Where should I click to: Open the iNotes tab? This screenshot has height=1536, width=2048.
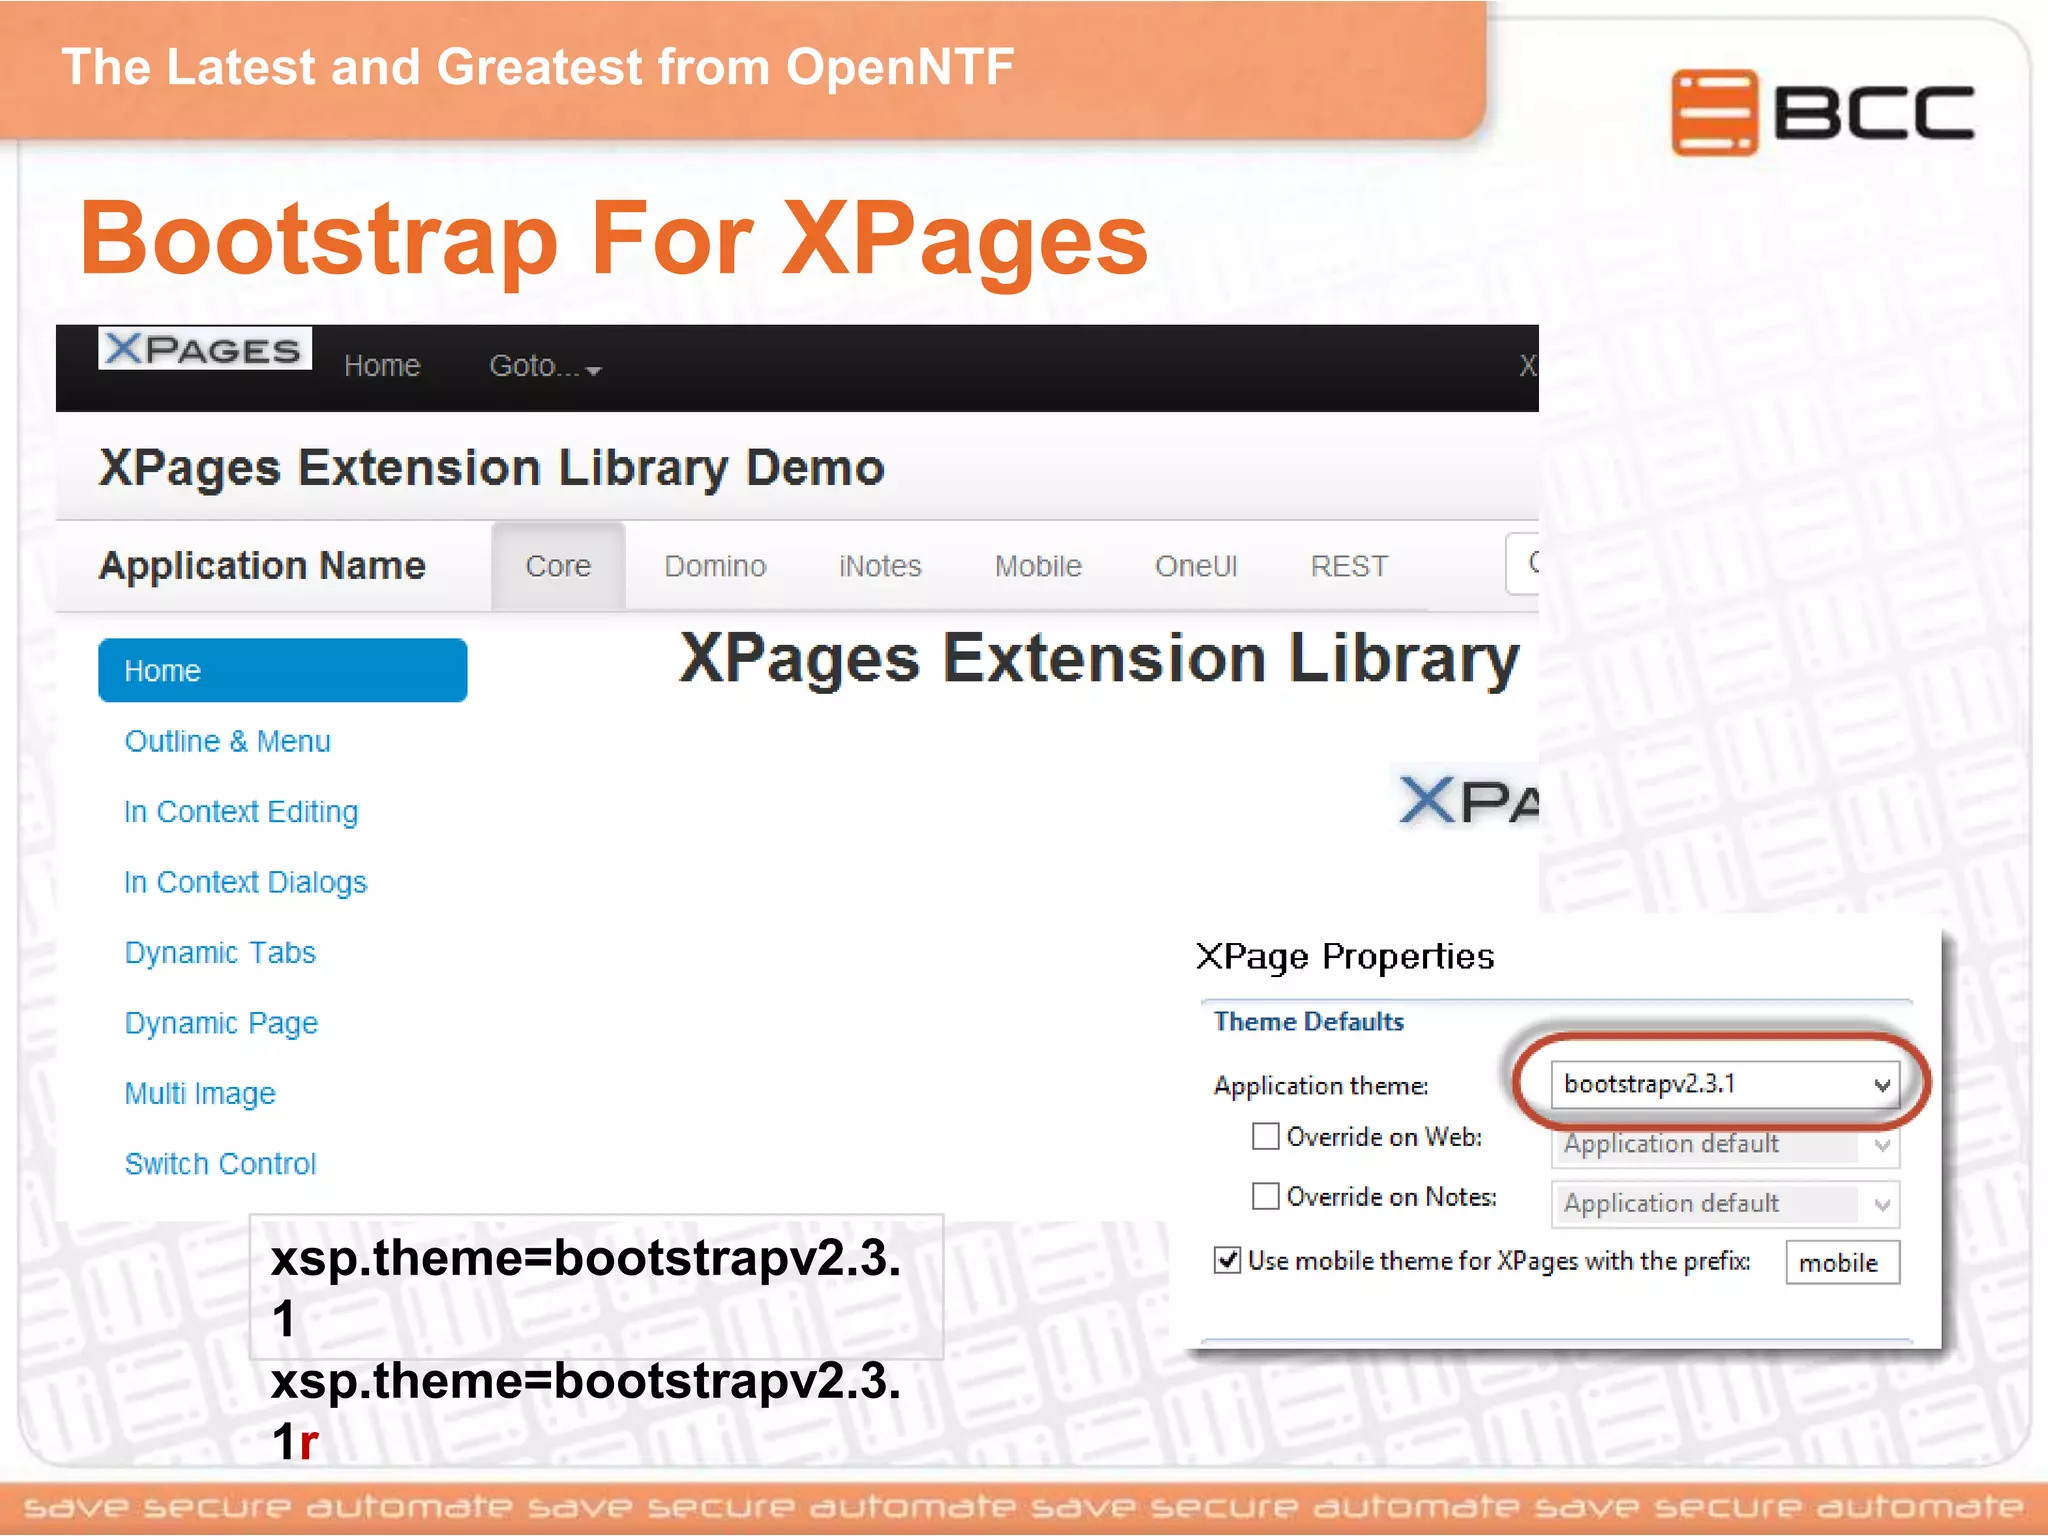click(x=879, y=566)
